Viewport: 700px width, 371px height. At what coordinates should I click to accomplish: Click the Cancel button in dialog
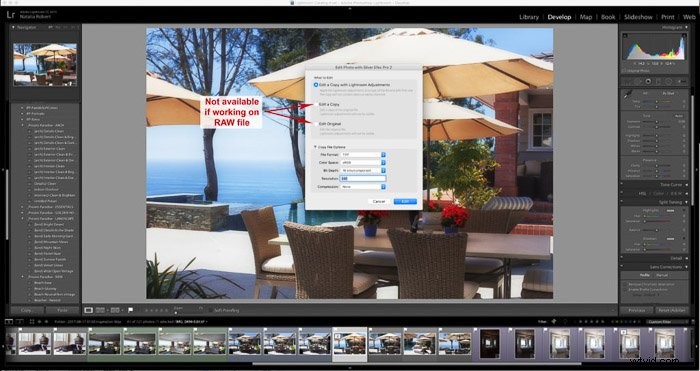point(379,201)
